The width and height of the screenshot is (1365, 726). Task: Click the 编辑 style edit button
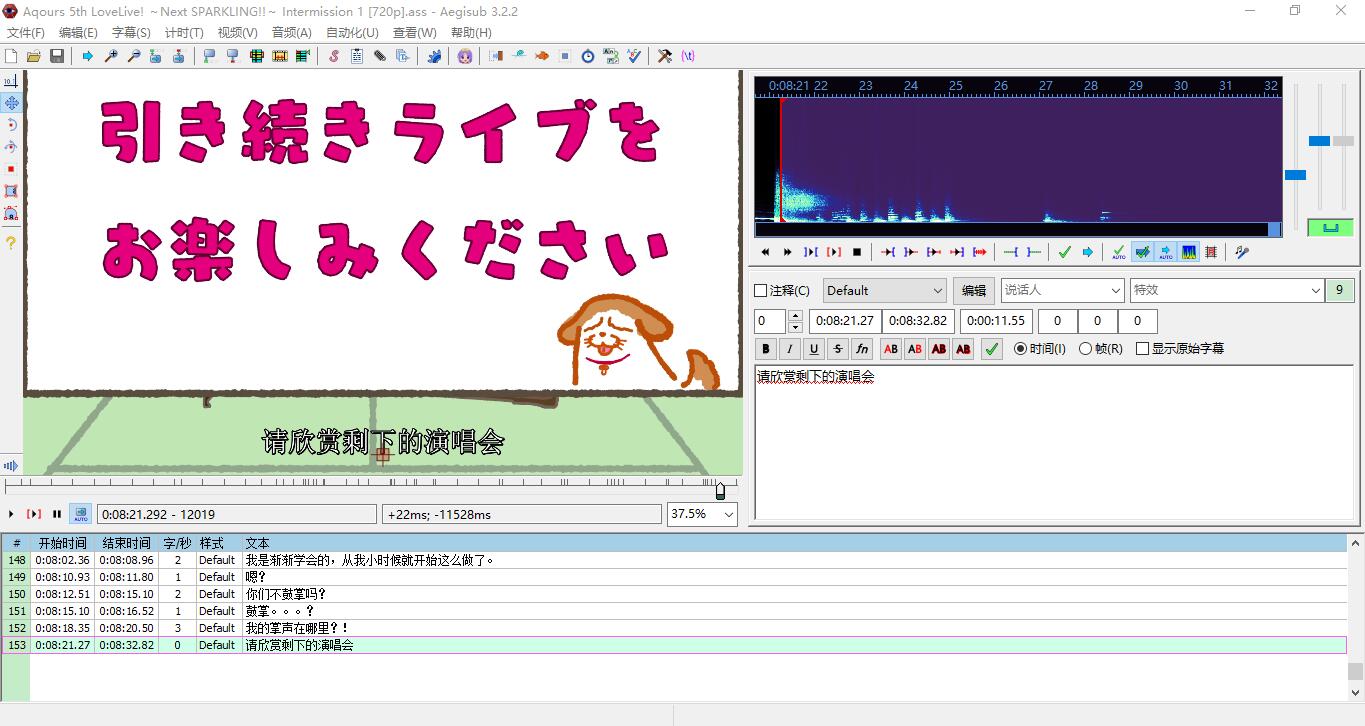(x=973, y=291)
